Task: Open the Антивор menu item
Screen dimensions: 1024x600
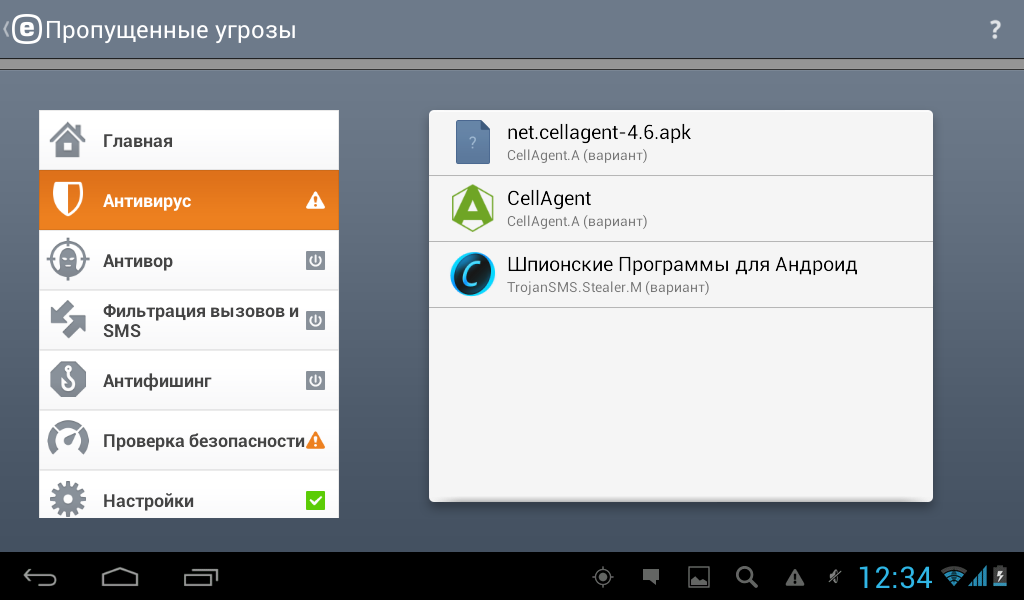Action: tap(189, 261)
